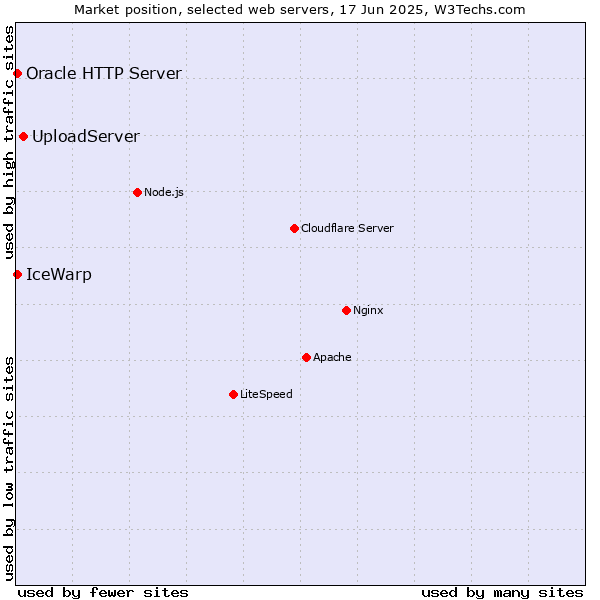Click the Nginx red marker
The width and height of the screenshot is (600, 600).
pos(346,310)
